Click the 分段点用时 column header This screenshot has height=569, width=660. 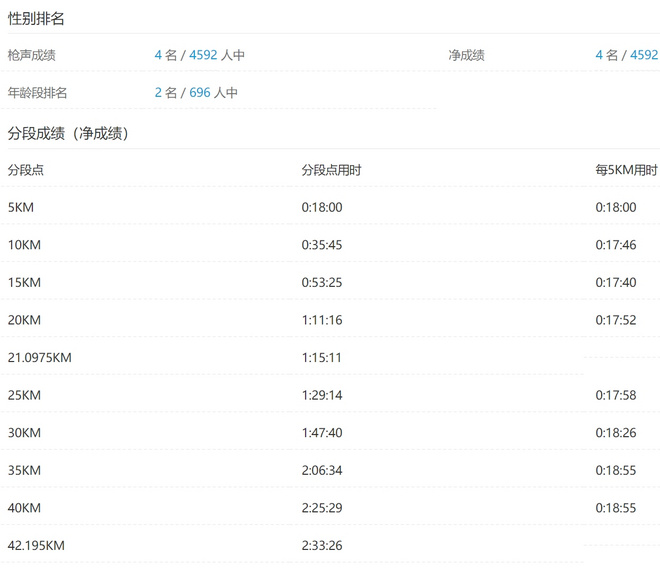331,170
